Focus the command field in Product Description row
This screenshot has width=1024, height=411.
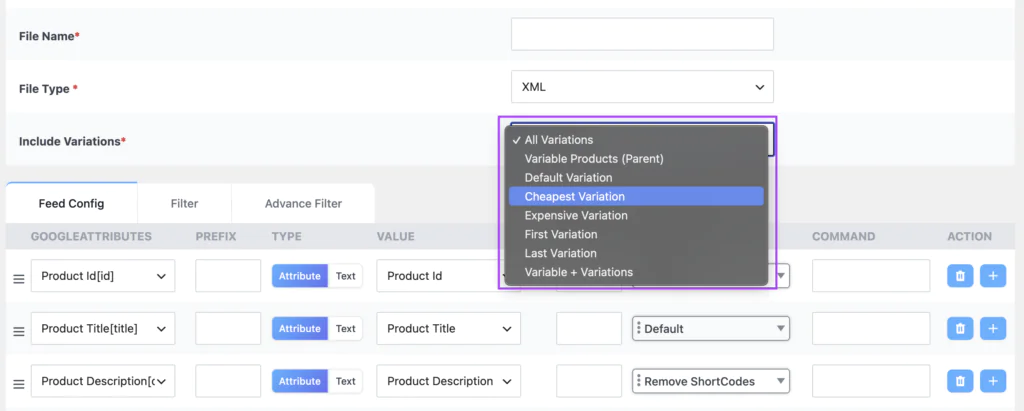tap(871, 381)
